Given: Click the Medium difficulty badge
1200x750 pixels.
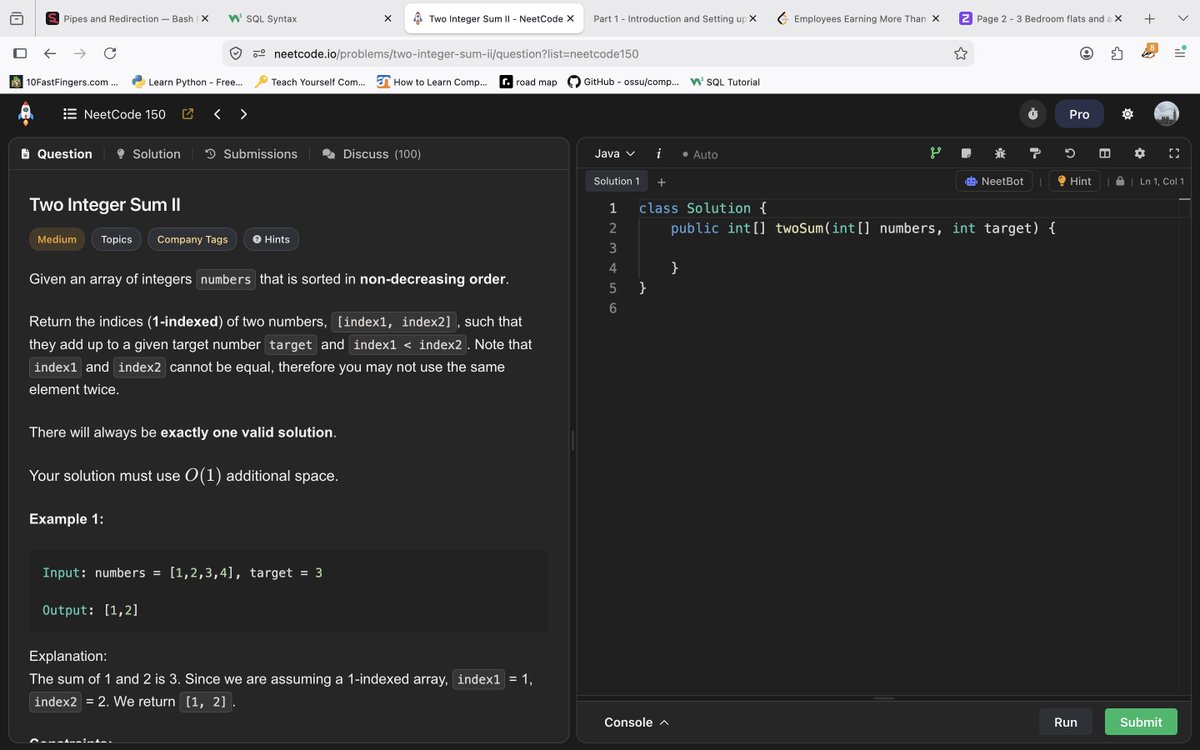Looking at the screenshot, I should [x=57, y=239].
